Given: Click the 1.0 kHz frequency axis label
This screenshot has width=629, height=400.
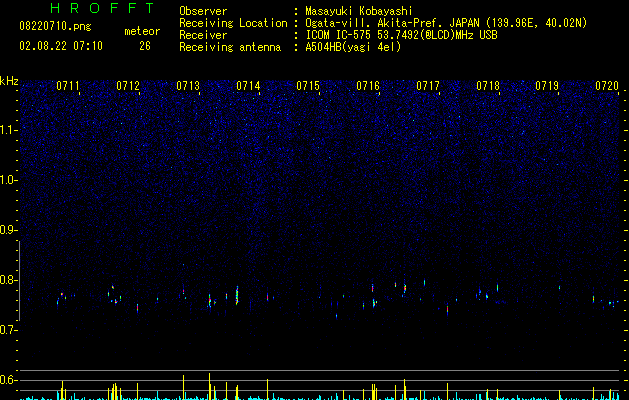Looking at the screenshot, I should click(x=9, y=180).
